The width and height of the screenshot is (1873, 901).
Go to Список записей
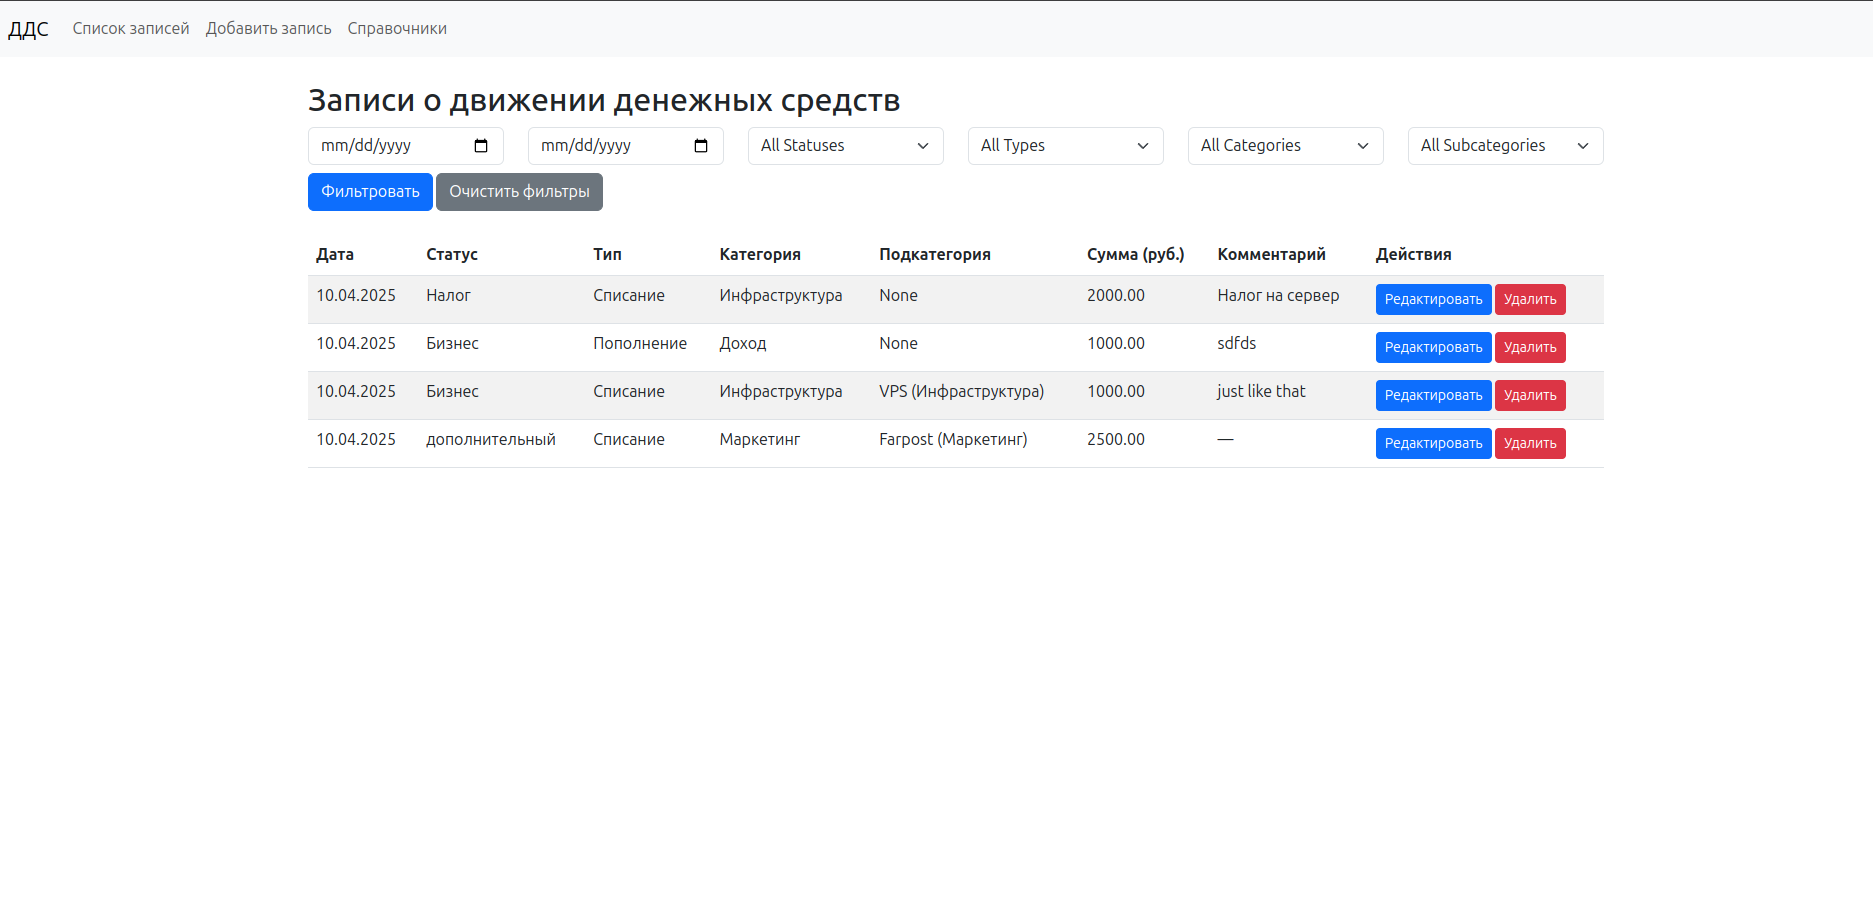pos(130,28)
